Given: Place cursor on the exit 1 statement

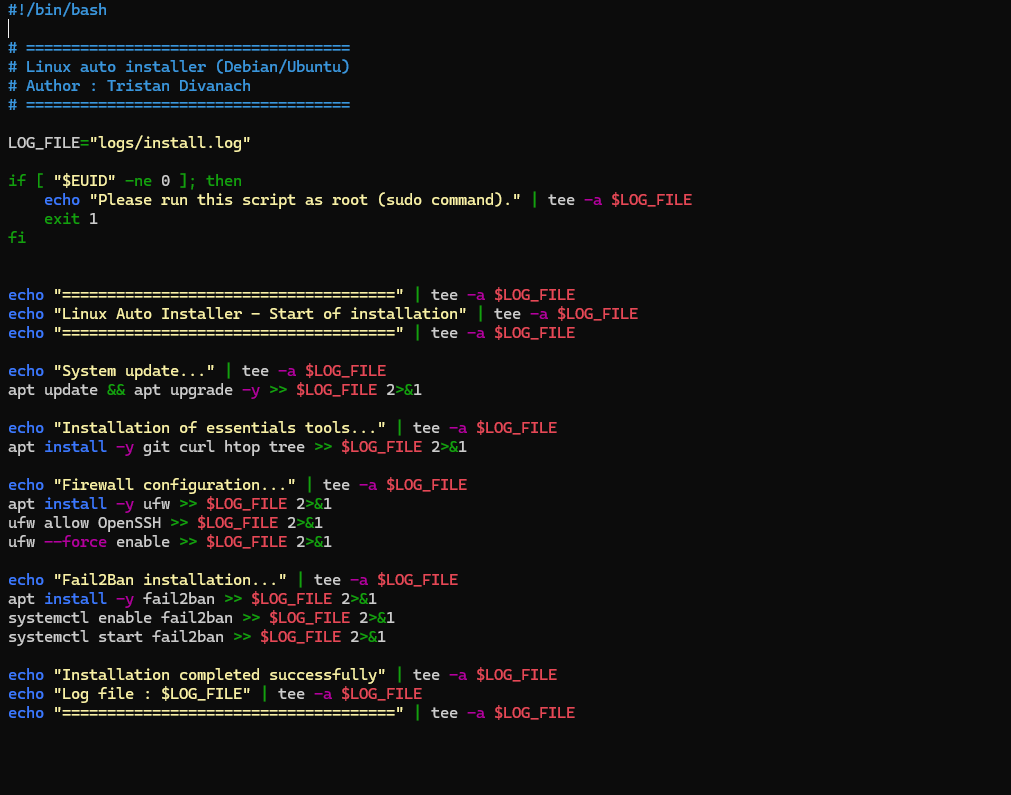Looking at the screenshot, I should click(x=70, y=218).
